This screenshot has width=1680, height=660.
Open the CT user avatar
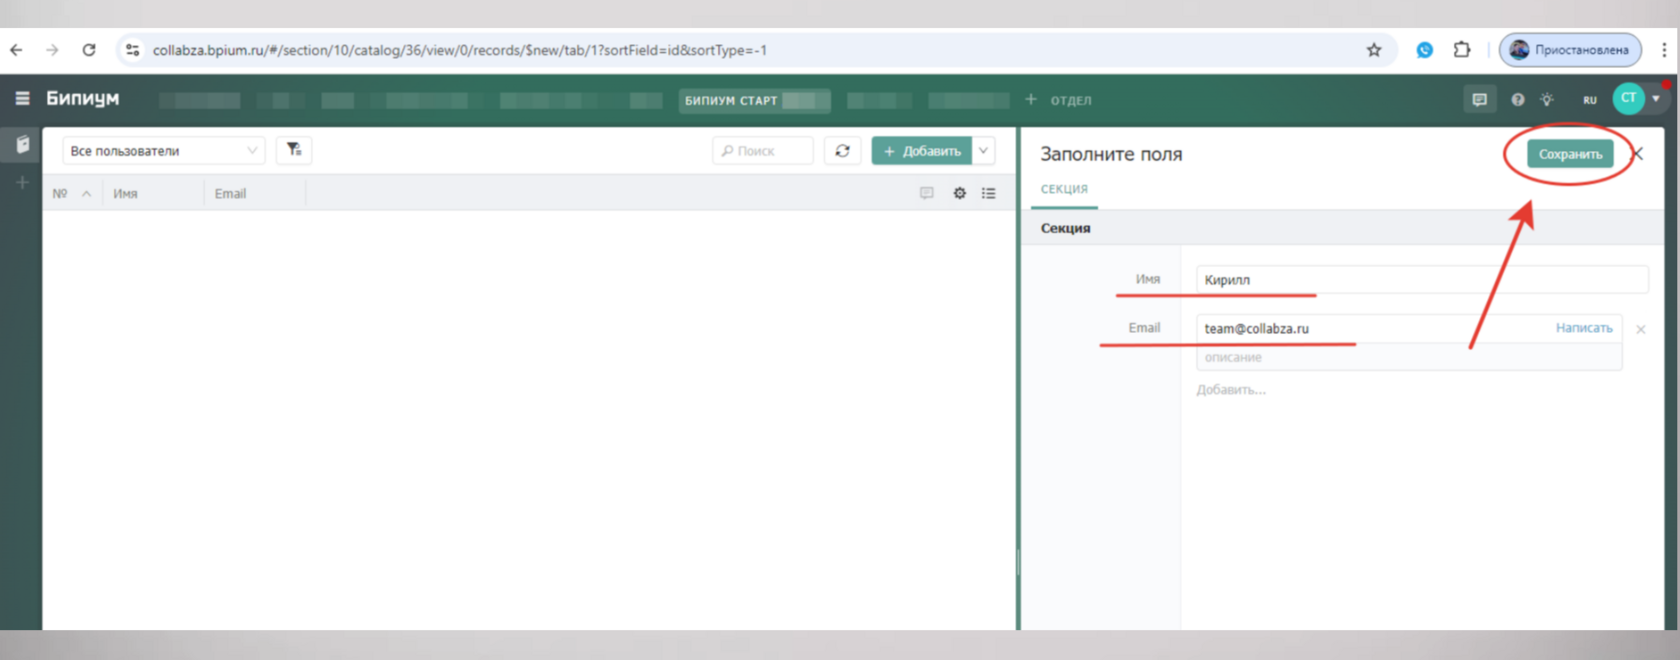[x=1628, y=98]
